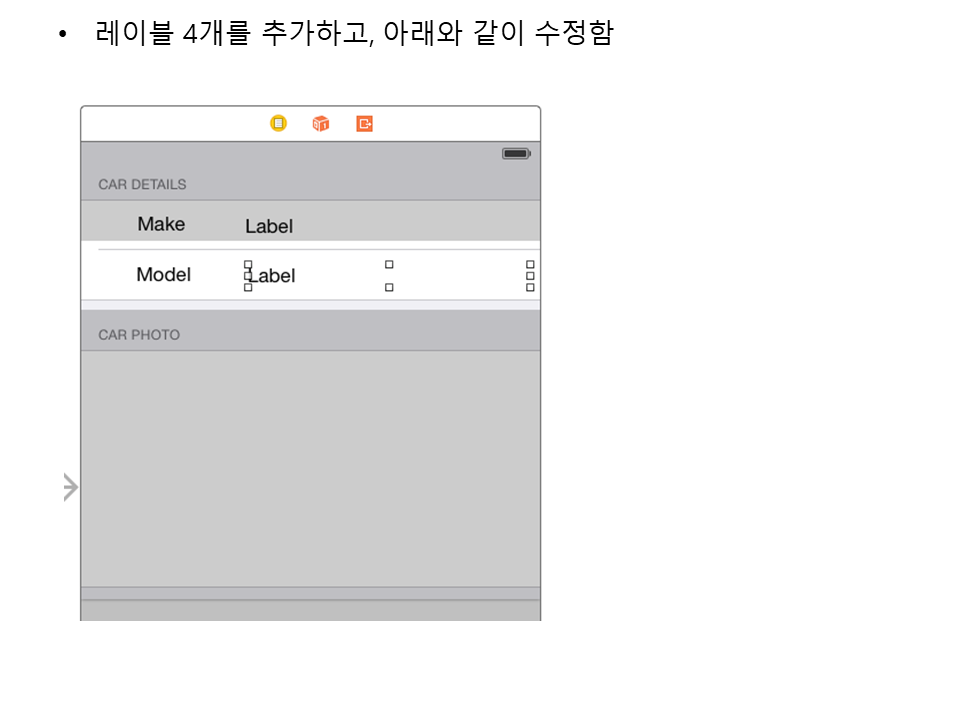Screen dimensions: 960x720
Task: Click bottom-right resize handle of selected Label
Action: click(x=530, y=288)
